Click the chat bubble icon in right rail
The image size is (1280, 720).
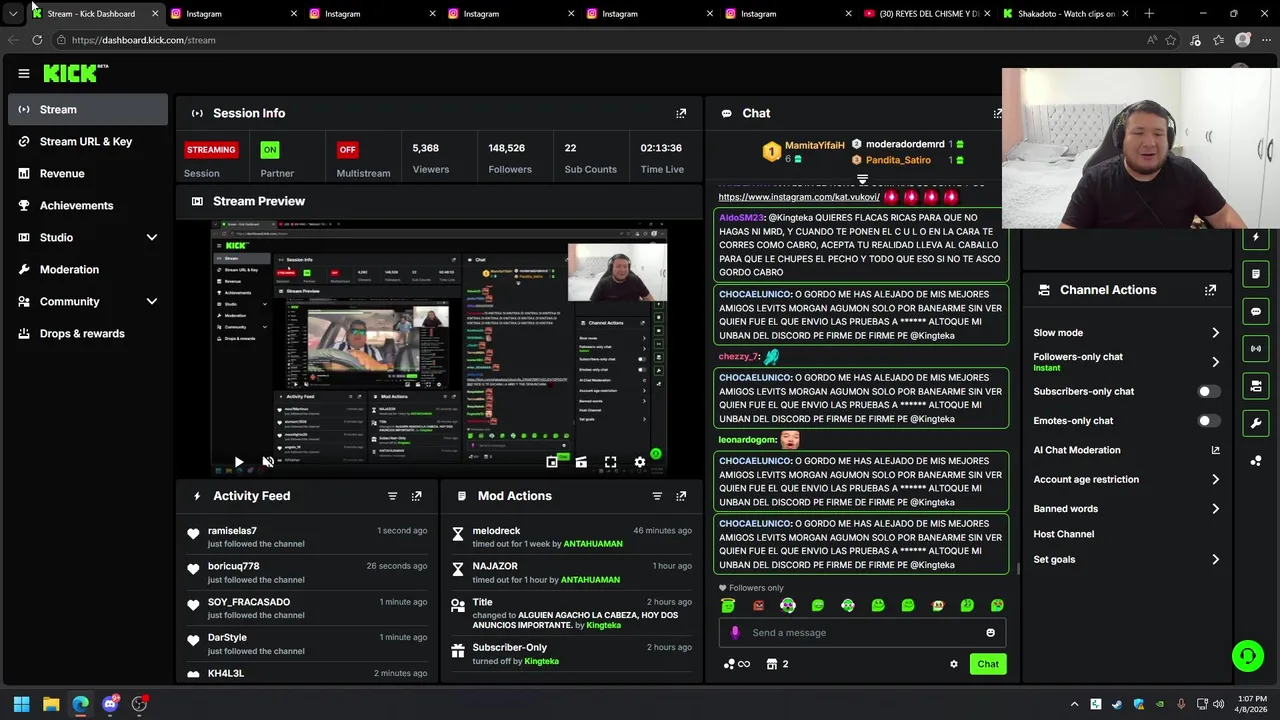coord(1256,311)
